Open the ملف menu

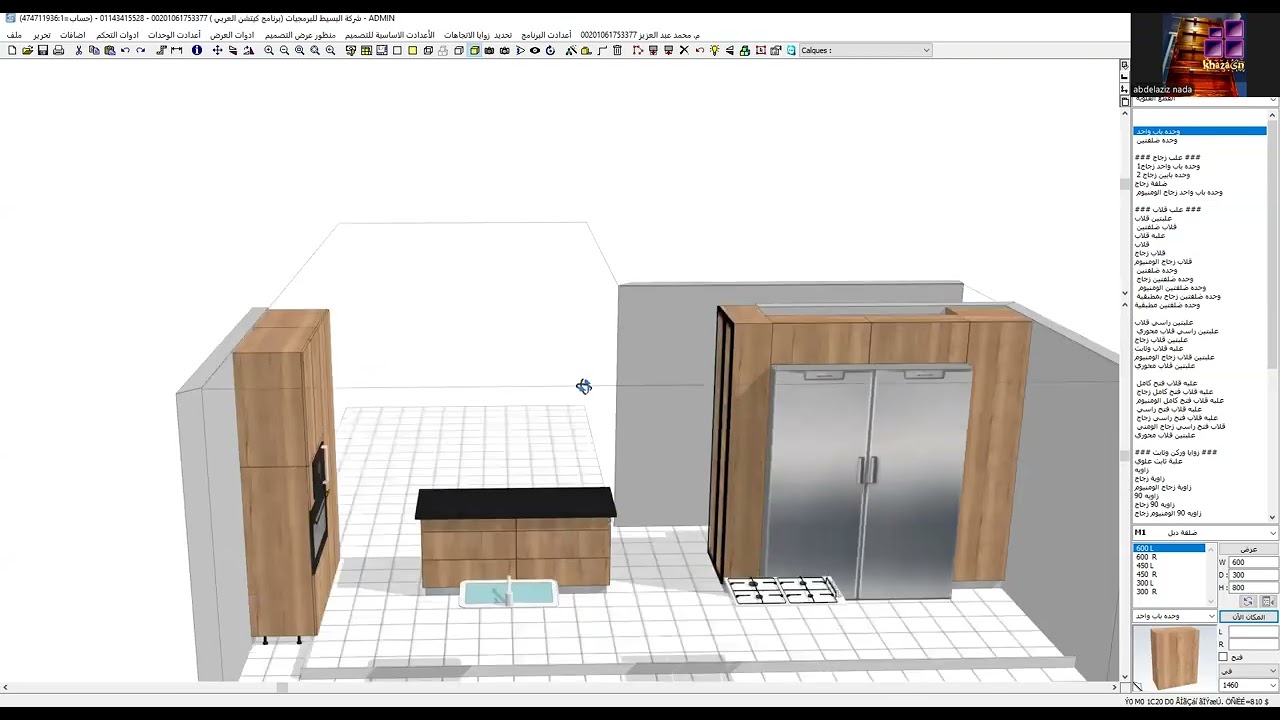(14, 35)
